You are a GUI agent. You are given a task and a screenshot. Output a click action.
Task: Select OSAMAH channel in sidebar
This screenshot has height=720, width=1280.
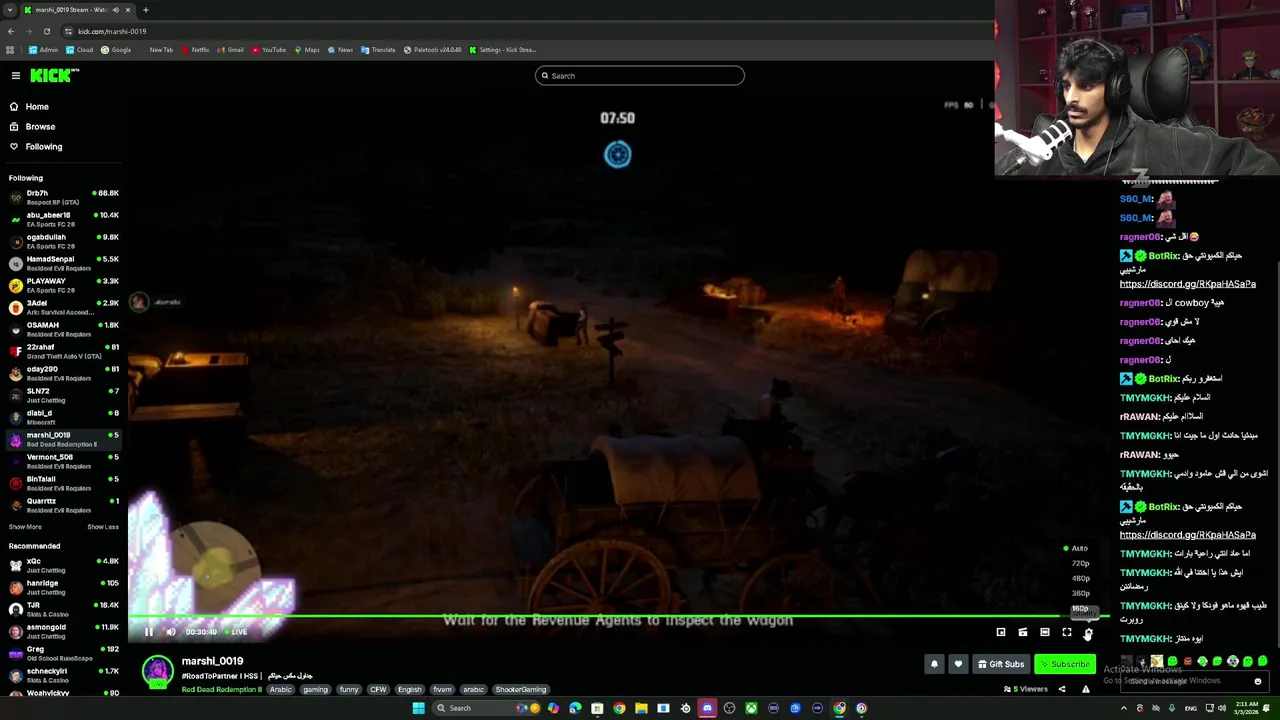63,329
